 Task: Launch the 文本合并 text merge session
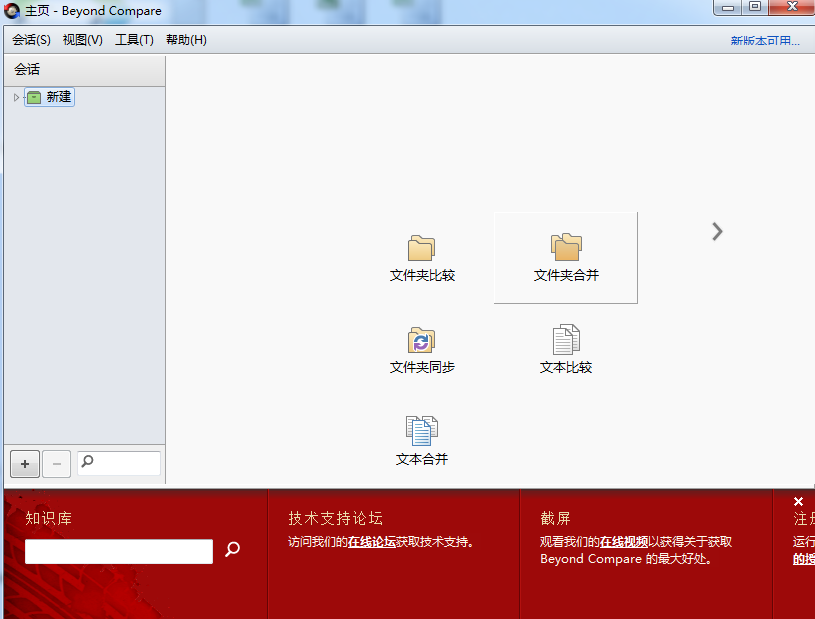point(422,441)
